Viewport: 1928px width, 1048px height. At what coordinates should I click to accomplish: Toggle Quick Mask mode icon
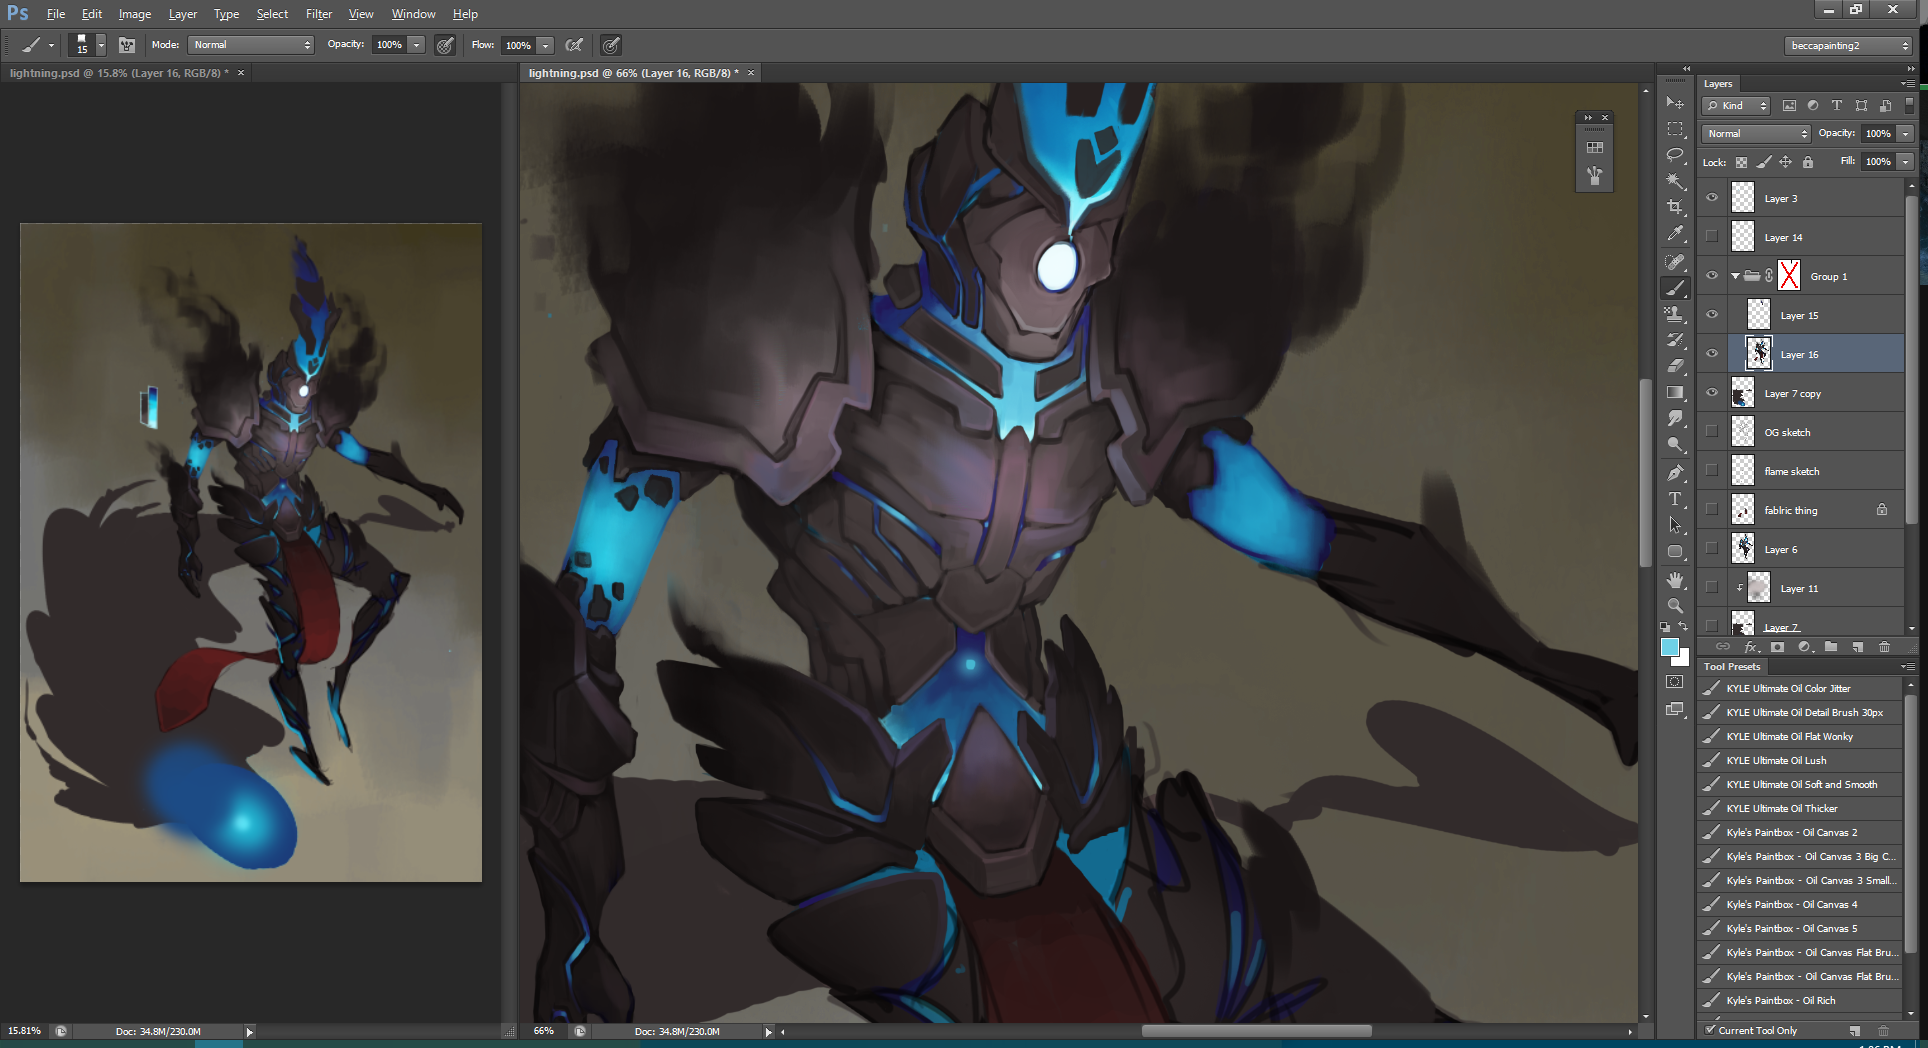[1675, 682]
